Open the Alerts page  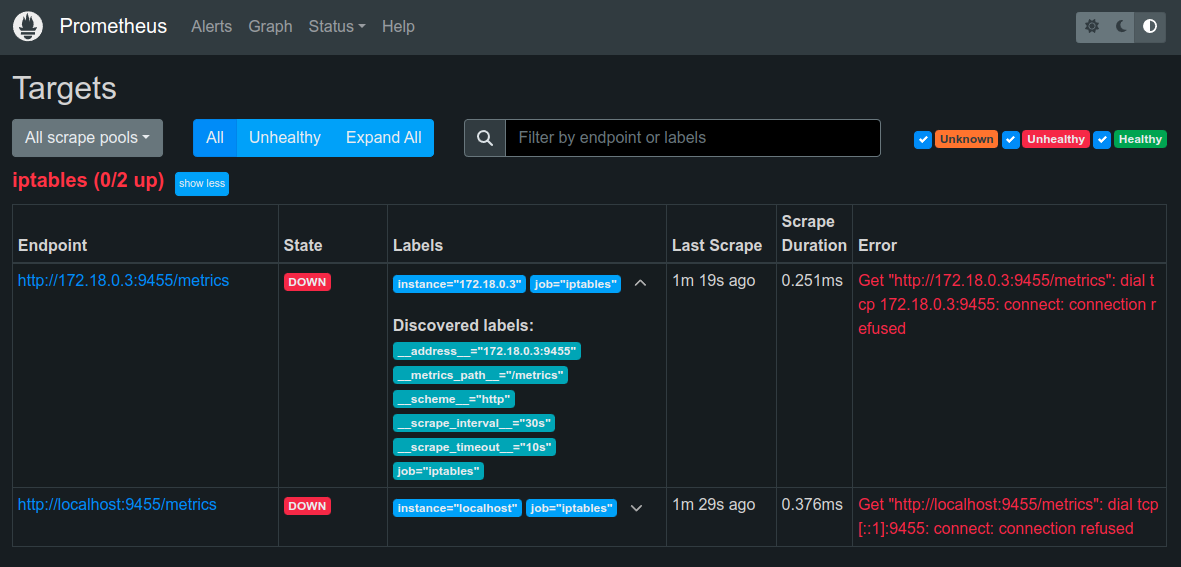(211, 26)
